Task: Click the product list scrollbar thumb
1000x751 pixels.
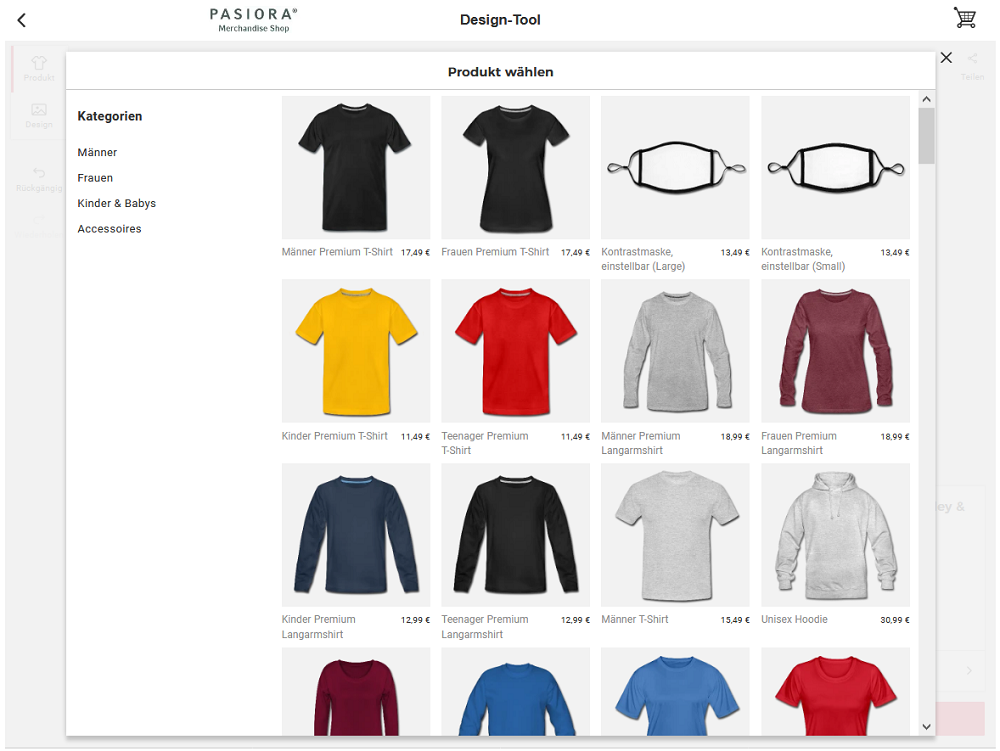Action: [927, 136]
